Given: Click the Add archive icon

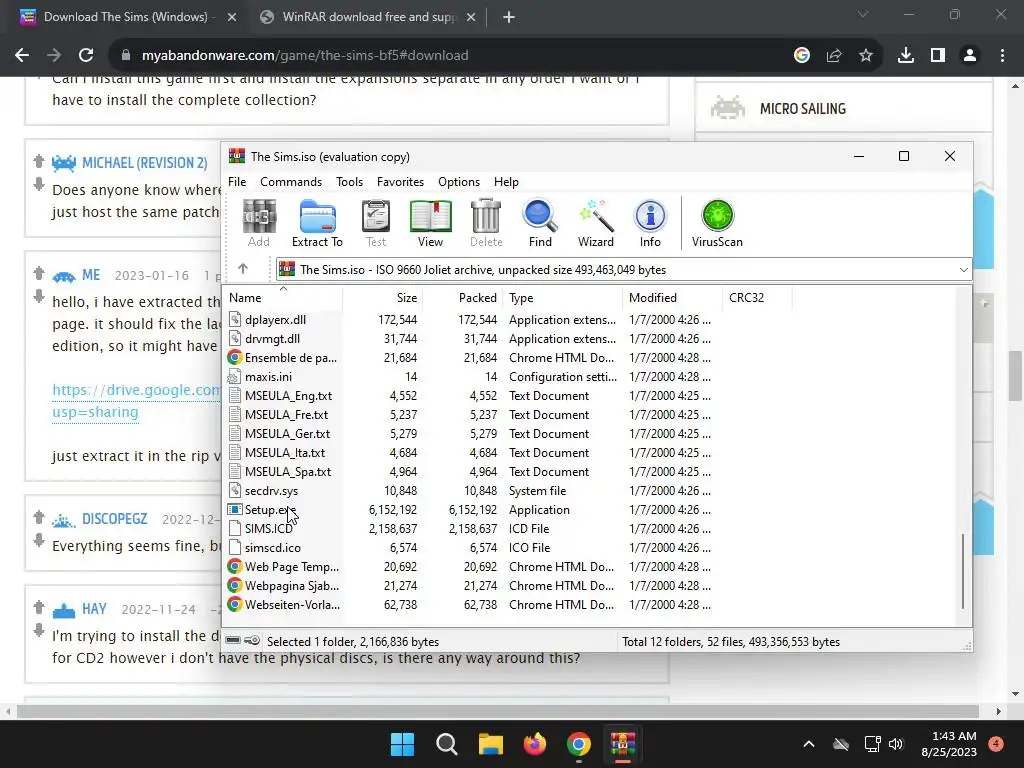Looking at the screenshot, I should pos(259,223).
